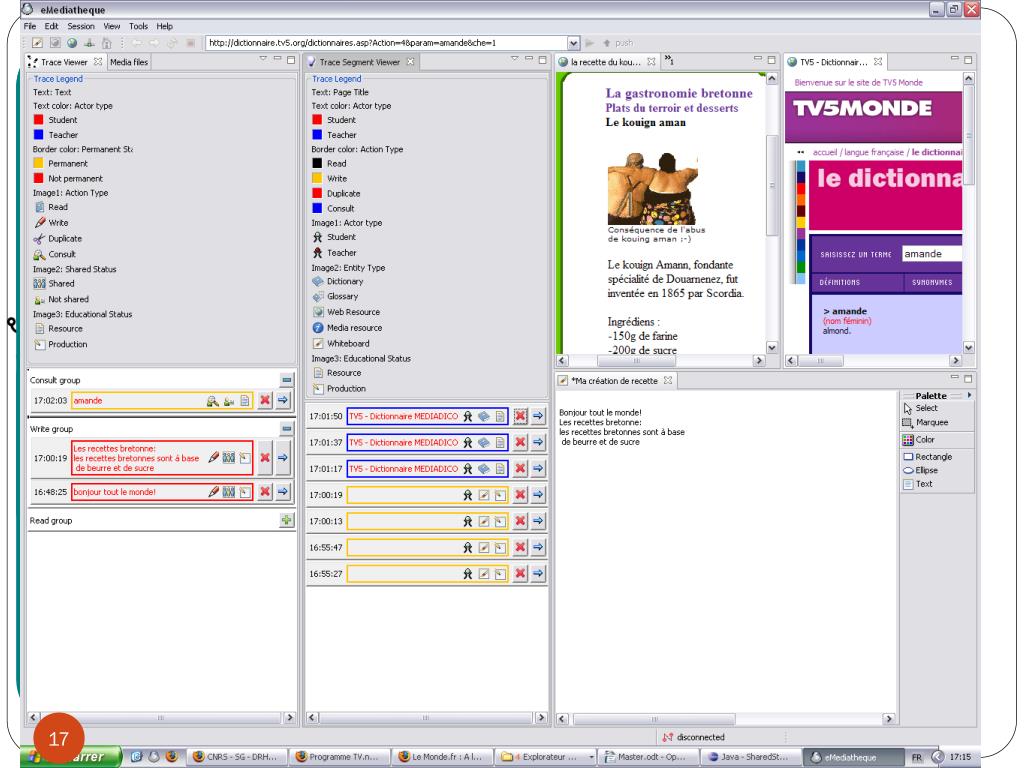The height and width of the screenshot is (768, 1024).
Task: Pick the Ellipse tool in Palette
Action: [921, 470]
